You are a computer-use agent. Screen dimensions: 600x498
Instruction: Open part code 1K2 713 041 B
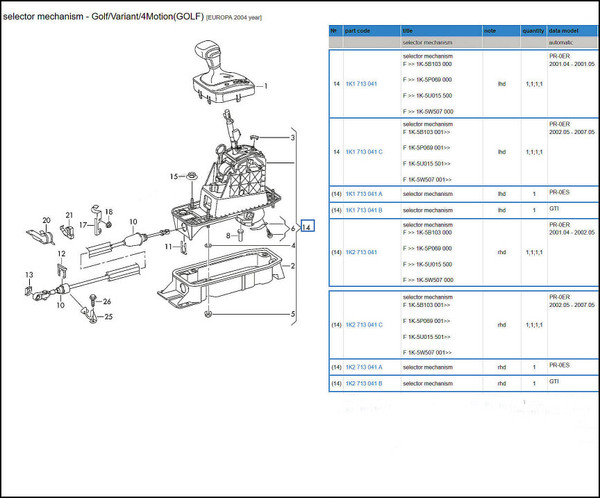tap(364, 383)
